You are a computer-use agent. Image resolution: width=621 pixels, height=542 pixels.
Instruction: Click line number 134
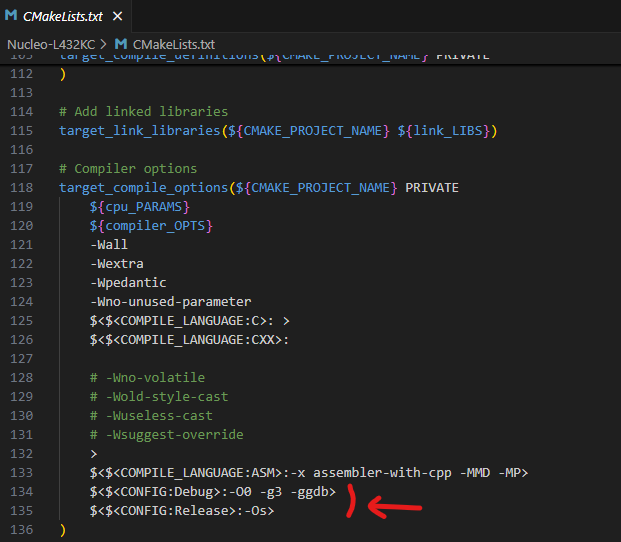click(21, 492)
